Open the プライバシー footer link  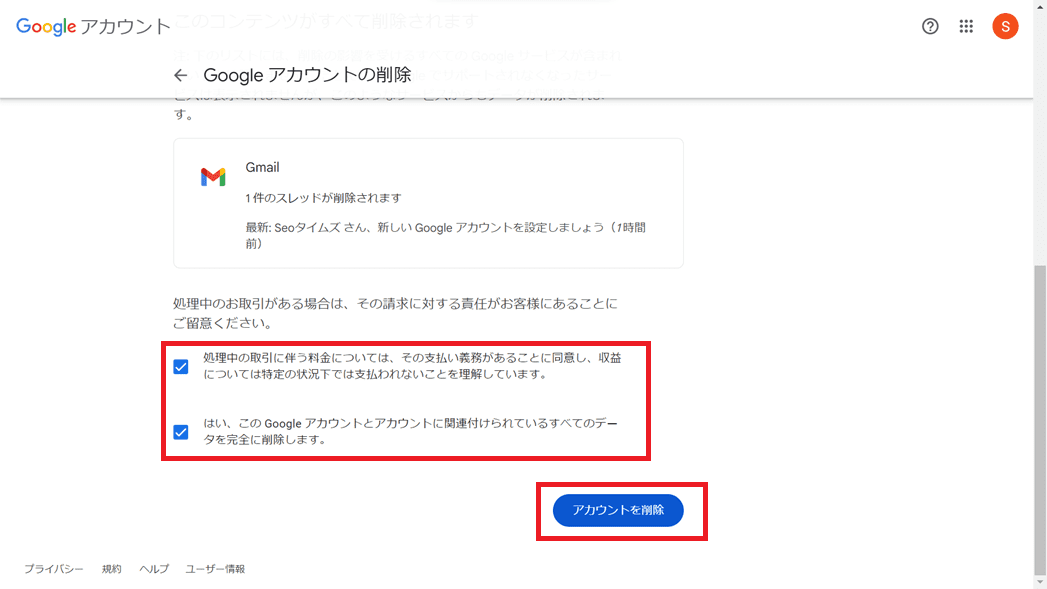[x=53, y=569]
